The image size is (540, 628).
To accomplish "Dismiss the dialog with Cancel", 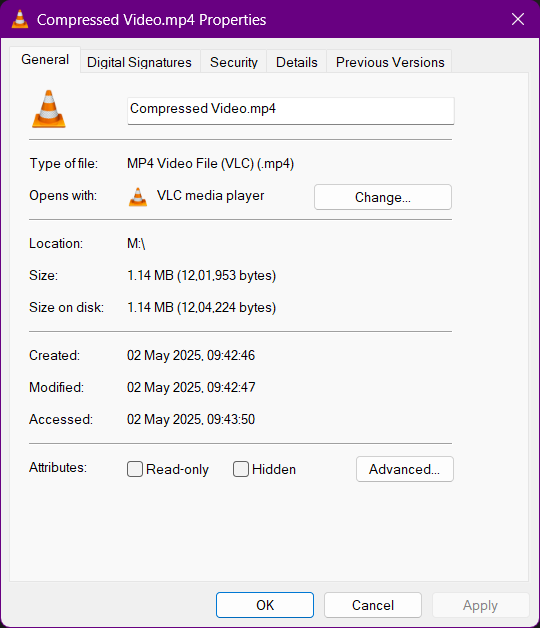I will [x=373, y=605].
